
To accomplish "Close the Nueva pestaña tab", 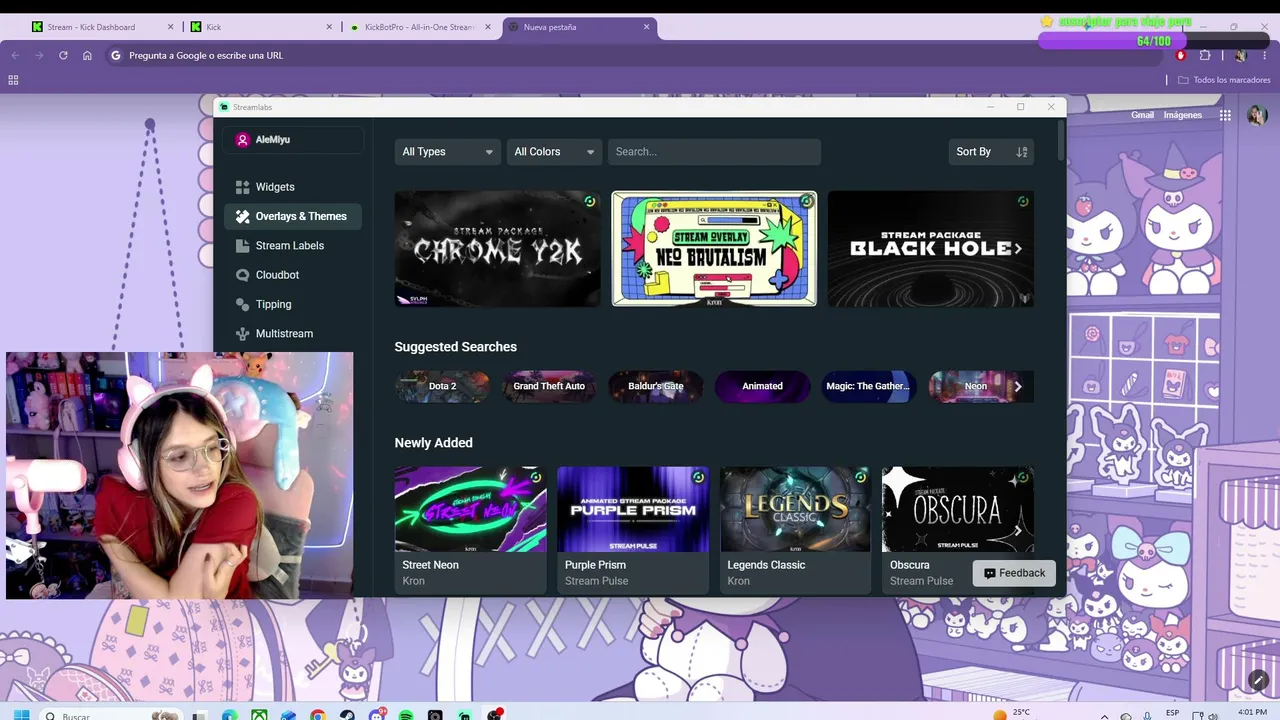I will (x=647, y=27).
